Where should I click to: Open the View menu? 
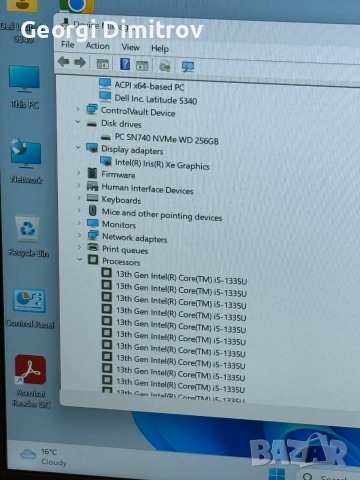point(130,47)
